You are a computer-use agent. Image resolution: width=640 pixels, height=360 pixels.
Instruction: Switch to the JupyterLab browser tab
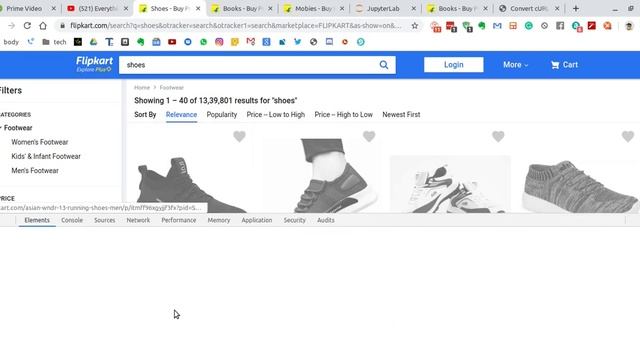(x=384, y=9)
